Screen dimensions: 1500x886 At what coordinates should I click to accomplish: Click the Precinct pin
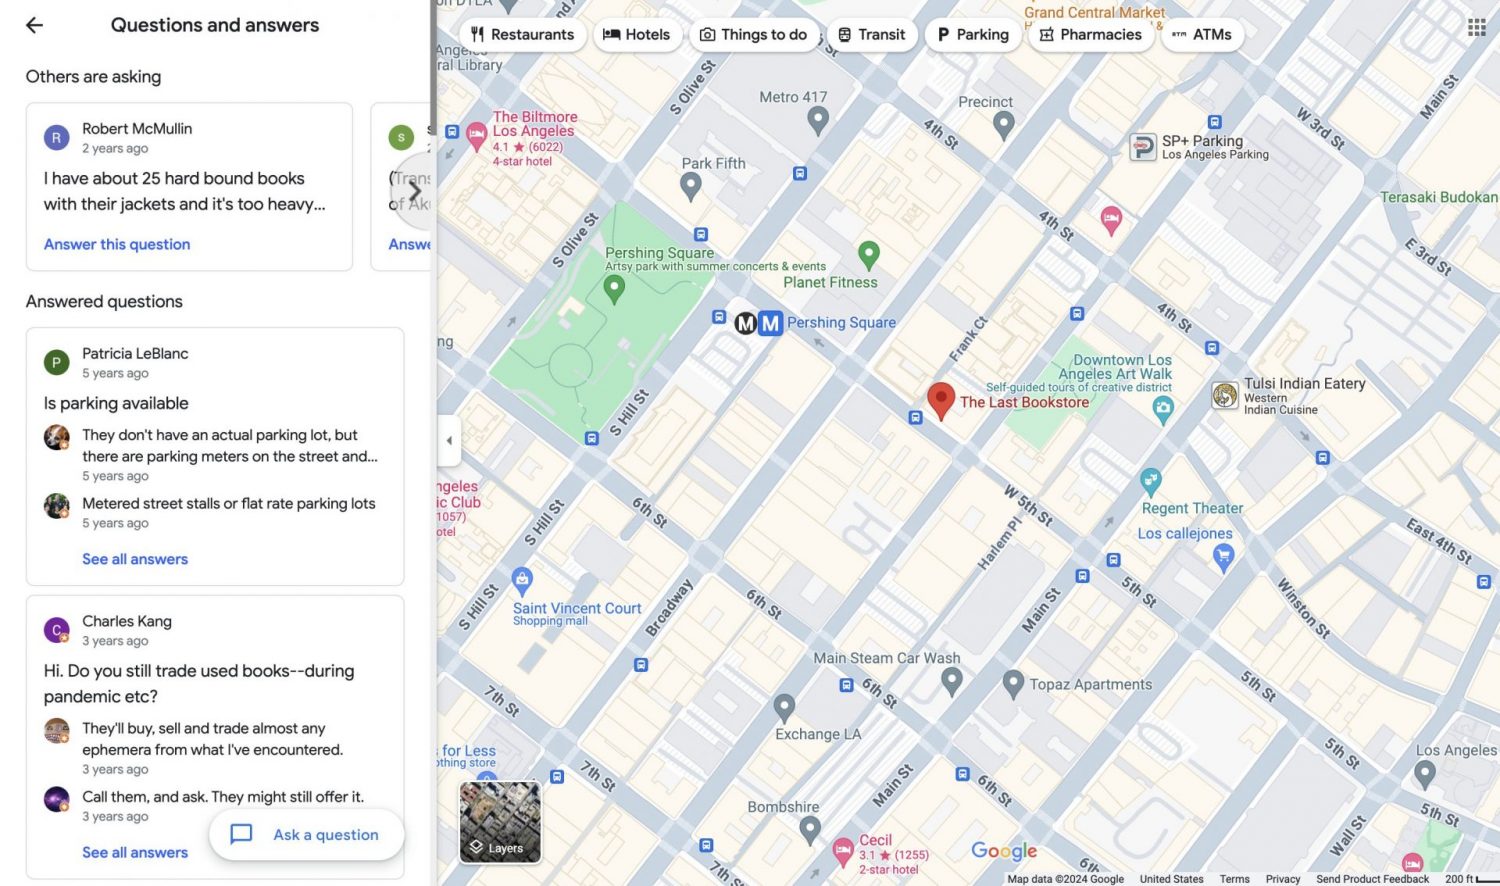(1004, 125)
